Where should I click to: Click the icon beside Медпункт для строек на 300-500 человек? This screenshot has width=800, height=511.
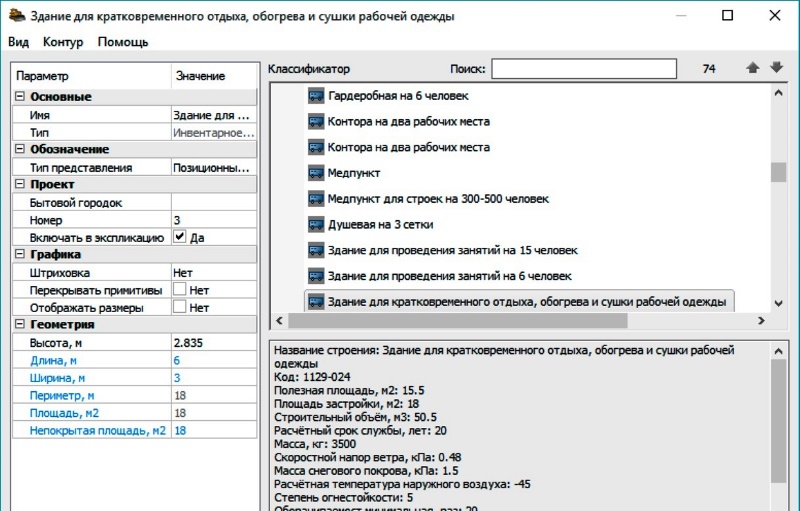(x=316, y=198)
